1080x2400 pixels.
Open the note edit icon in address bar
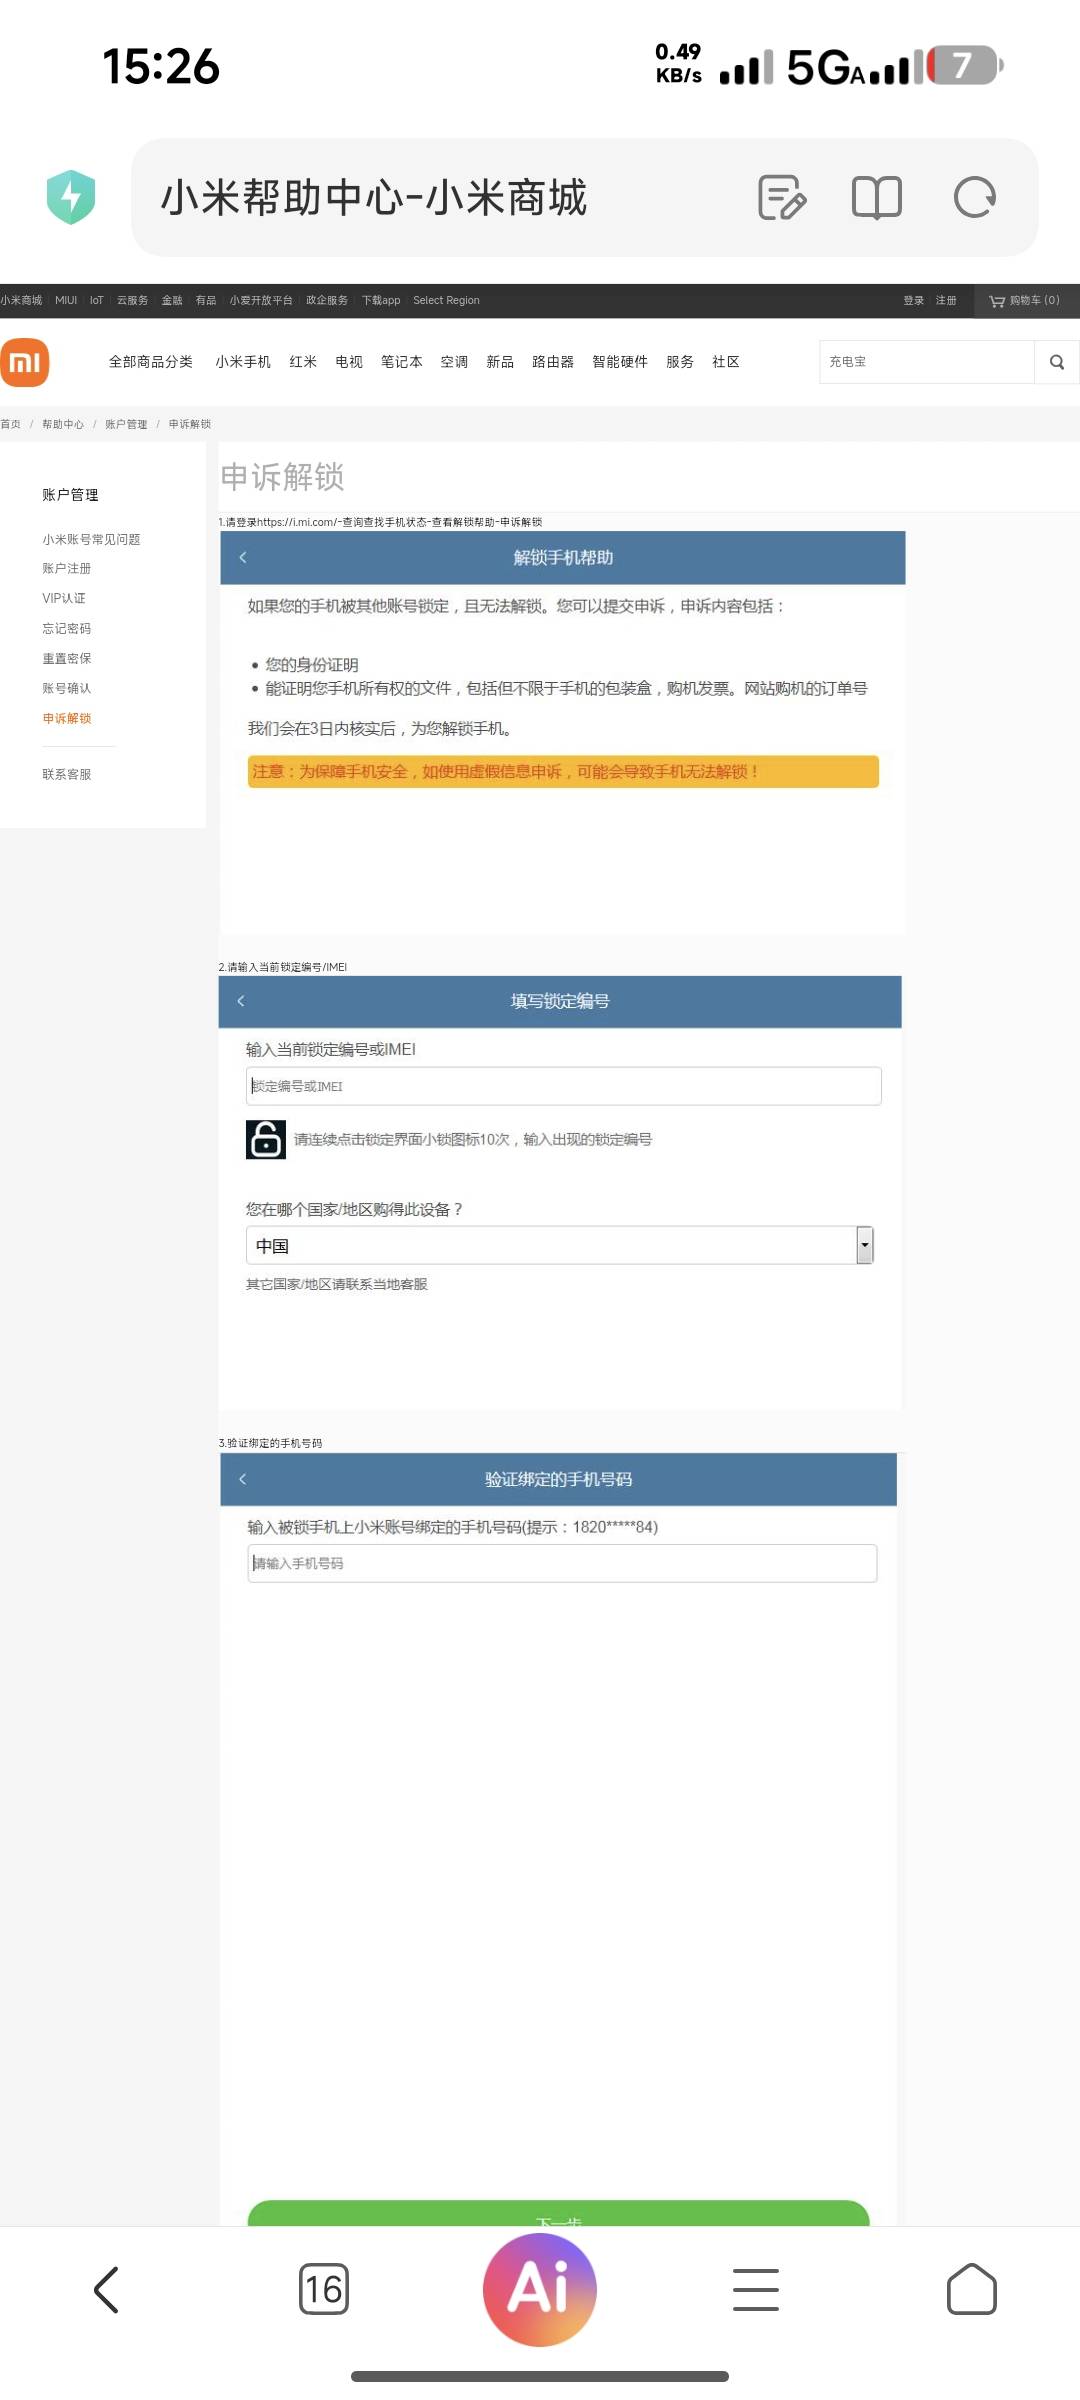(x=782, y=197)
